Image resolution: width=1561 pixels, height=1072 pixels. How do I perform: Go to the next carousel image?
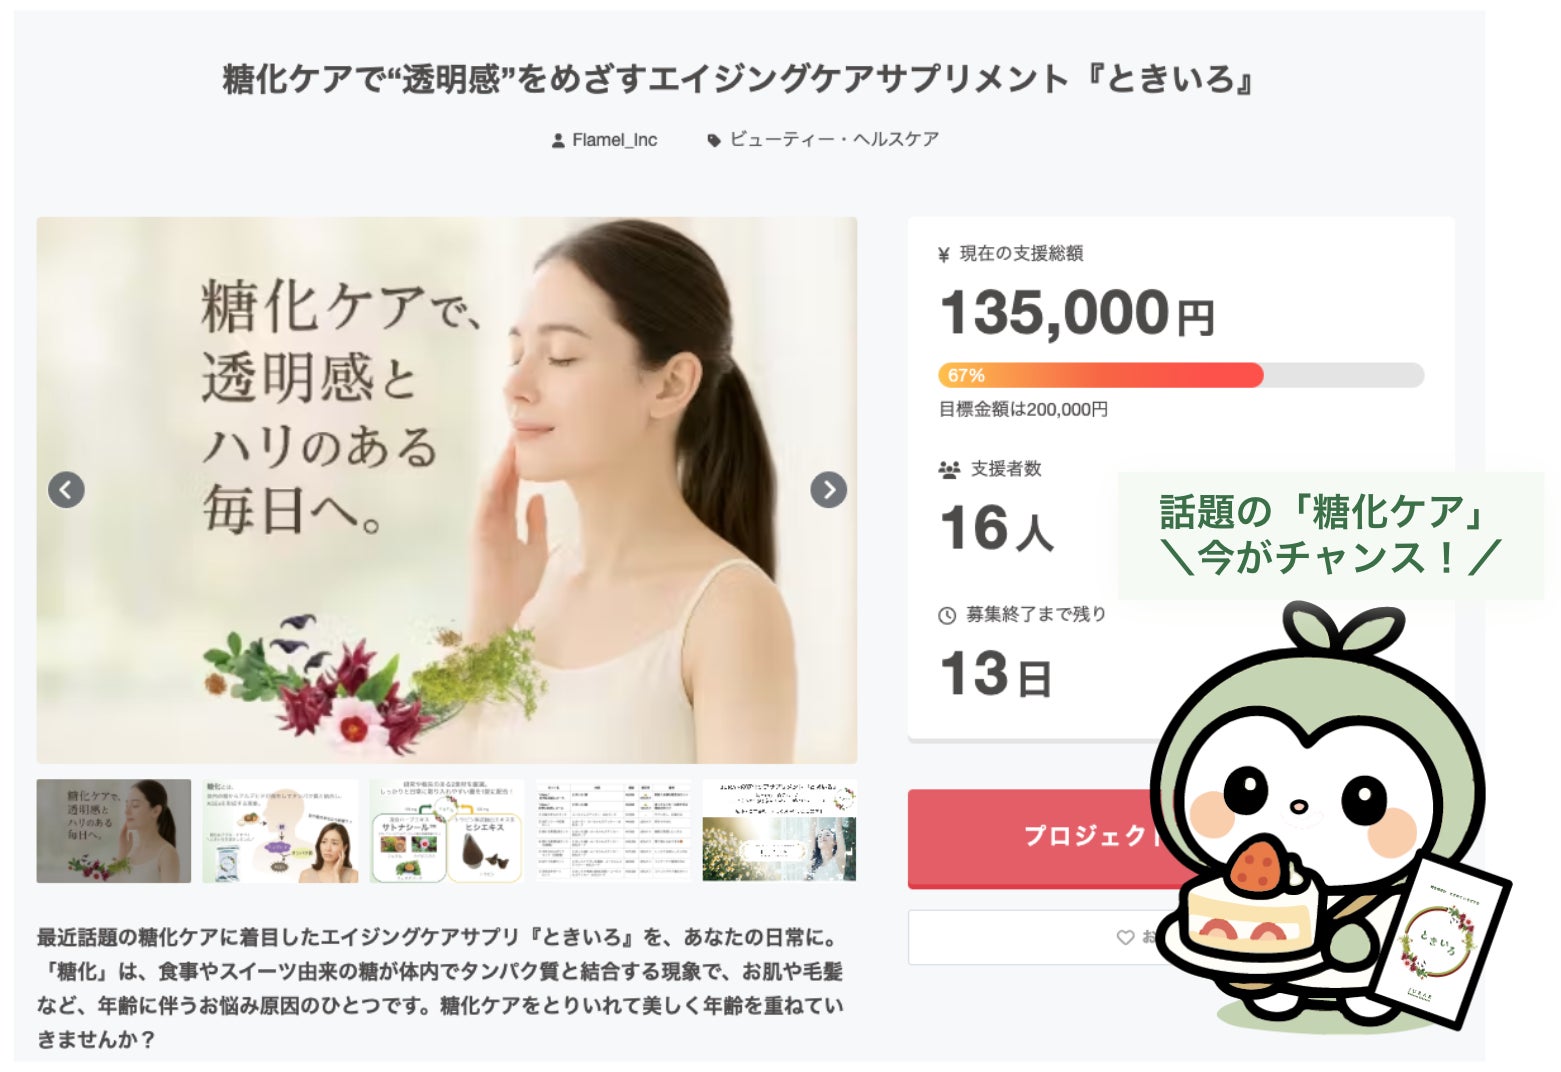point(828,490)
